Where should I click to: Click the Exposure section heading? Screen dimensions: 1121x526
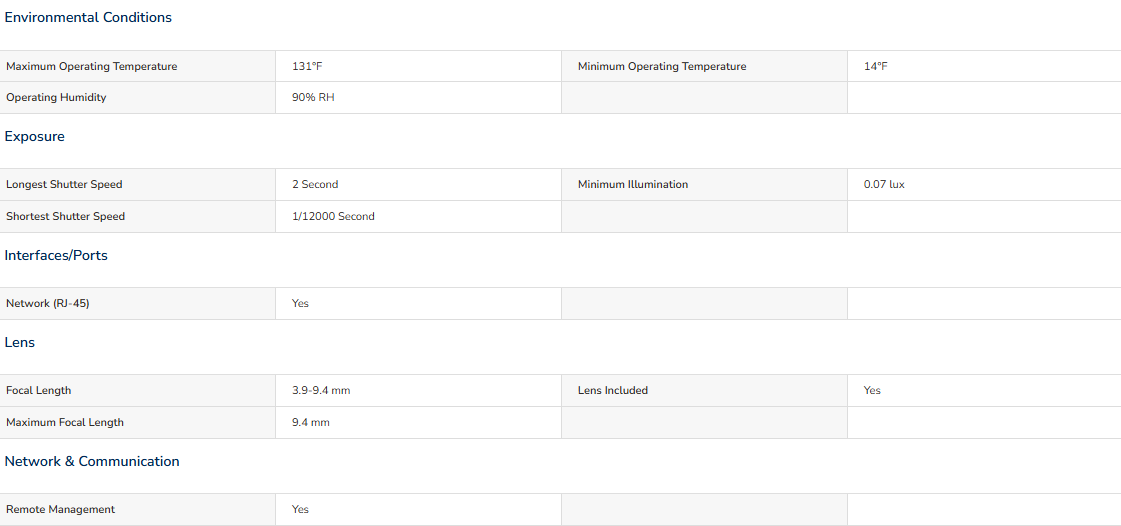pyautogui.click(x=34, y=137)
